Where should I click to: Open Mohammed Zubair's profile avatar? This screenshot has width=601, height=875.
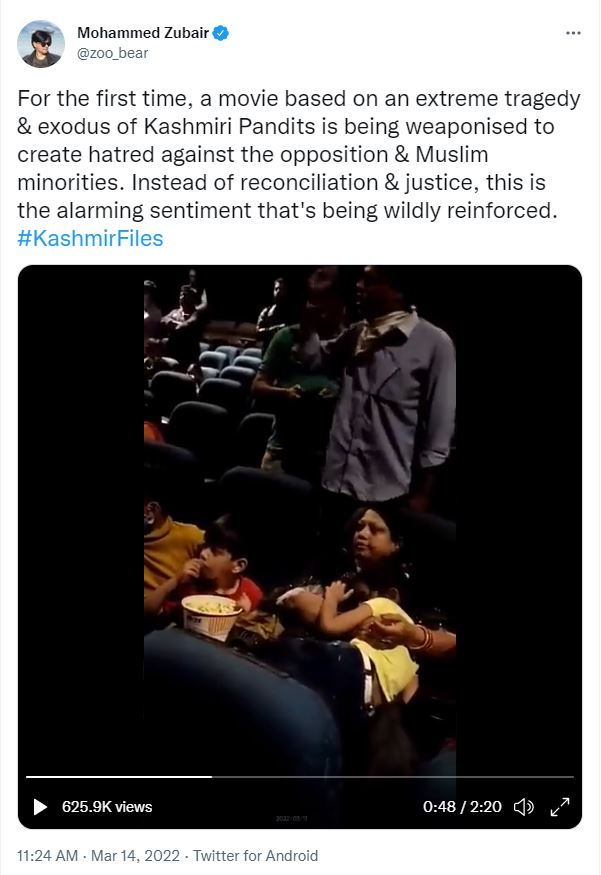[x=41, y=44]
